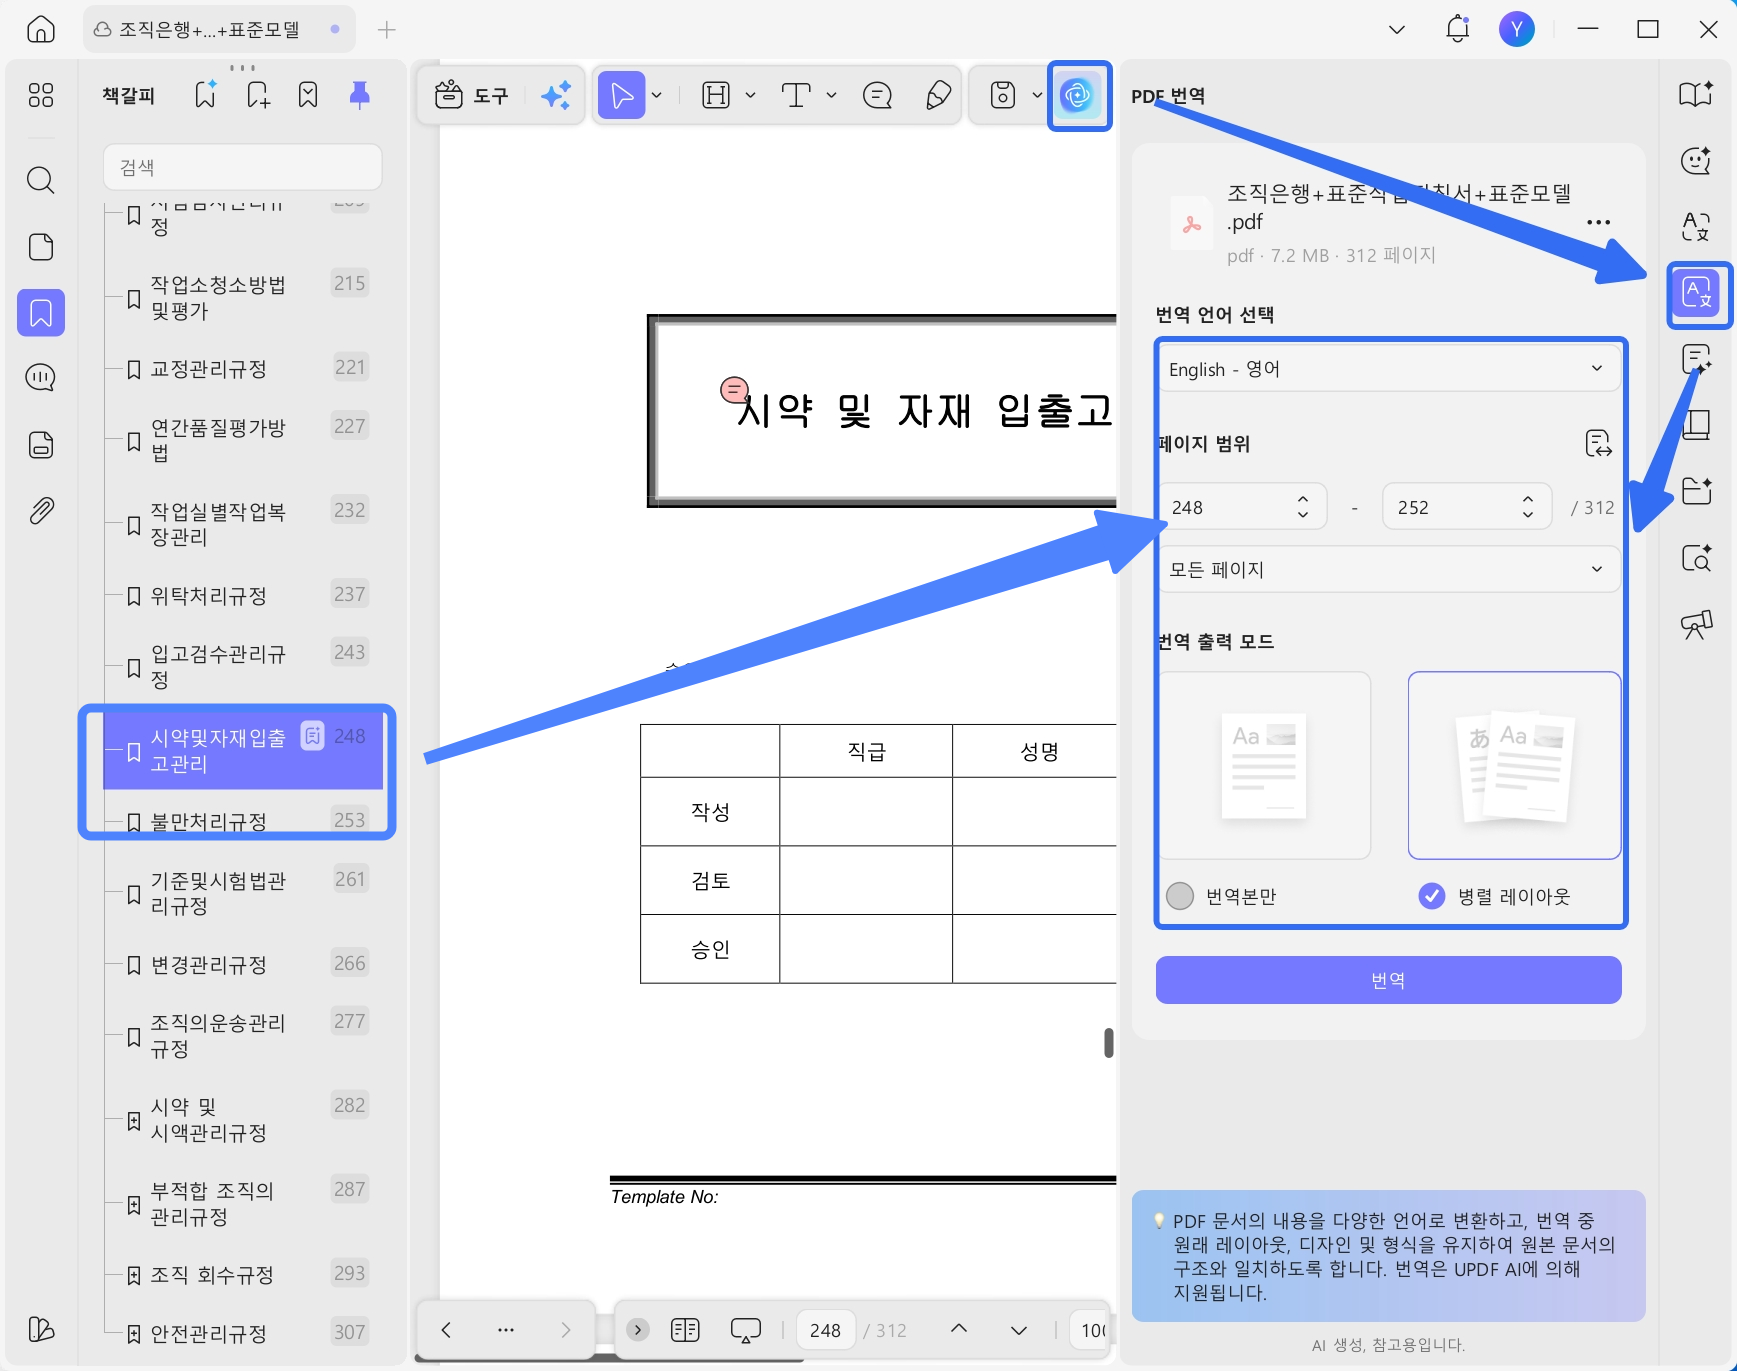Go to the previous page with up arrow
Image resolution: width=1737 pixels, height=1371 pixels.
(959, 1329)
